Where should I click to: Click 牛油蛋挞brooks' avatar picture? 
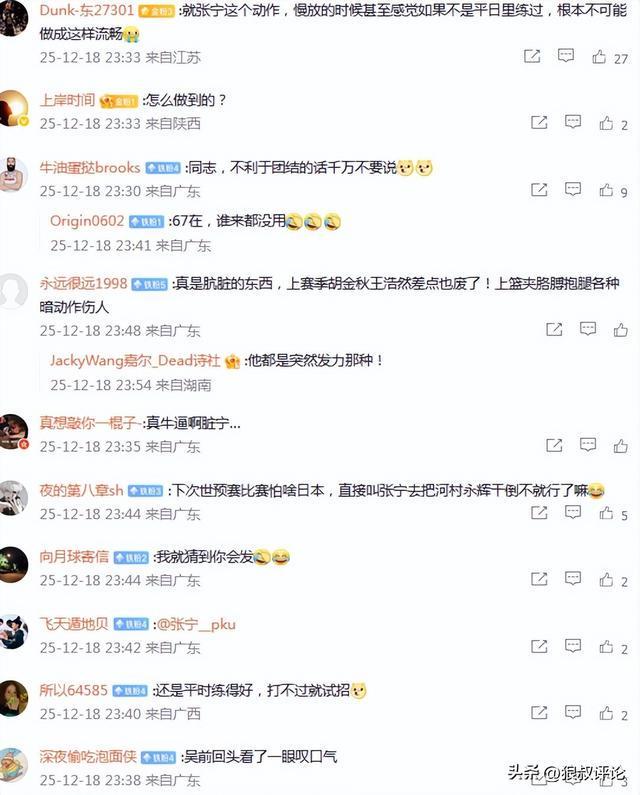point(12,175)
